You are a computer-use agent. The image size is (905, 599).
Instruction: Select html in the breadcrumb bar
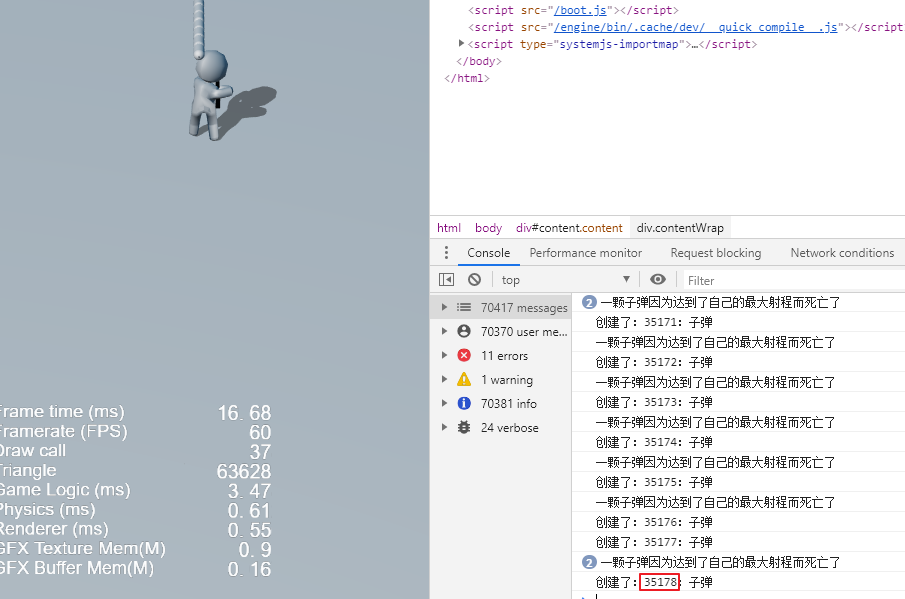point(448,228)
